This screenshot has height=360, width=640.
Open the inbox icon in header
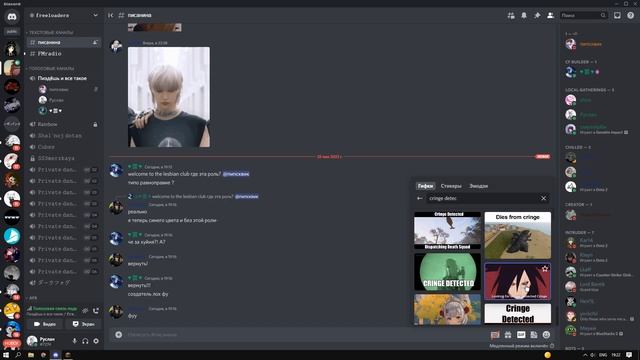pyautogui.click(x=617, y=16)
